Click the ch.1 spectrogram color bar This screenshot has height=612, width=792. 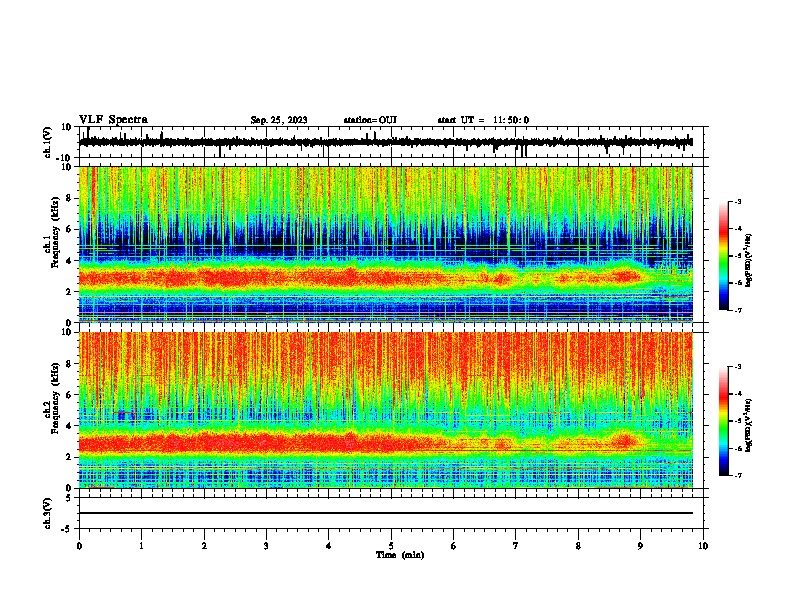723,256
